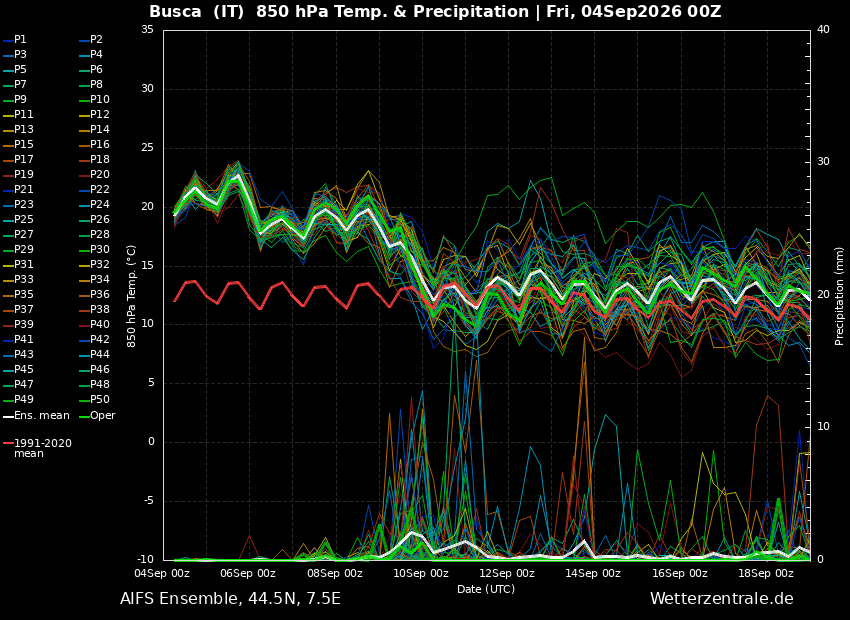Click the 850 hPa Temp. (°C) axis title
850x620 pixels.
[131, 296]
